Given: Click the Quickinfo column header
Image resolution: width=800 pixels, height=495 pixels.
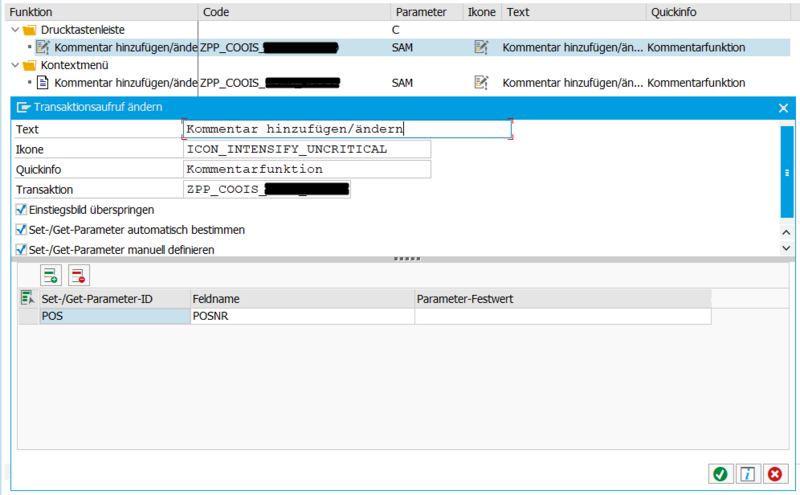Looking at the screenshot, I should [x=718, y=12].
